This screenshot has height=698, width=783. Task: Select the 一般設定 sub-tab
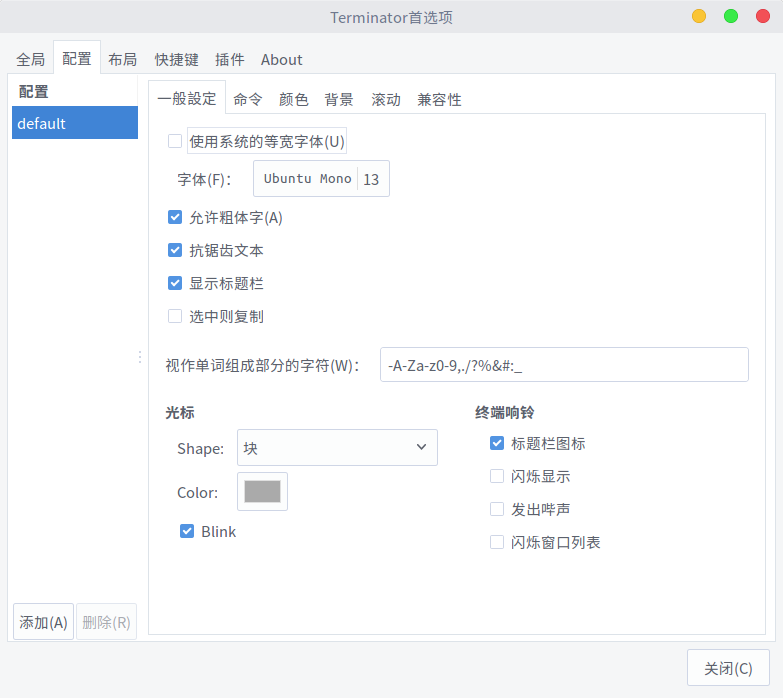187,98
